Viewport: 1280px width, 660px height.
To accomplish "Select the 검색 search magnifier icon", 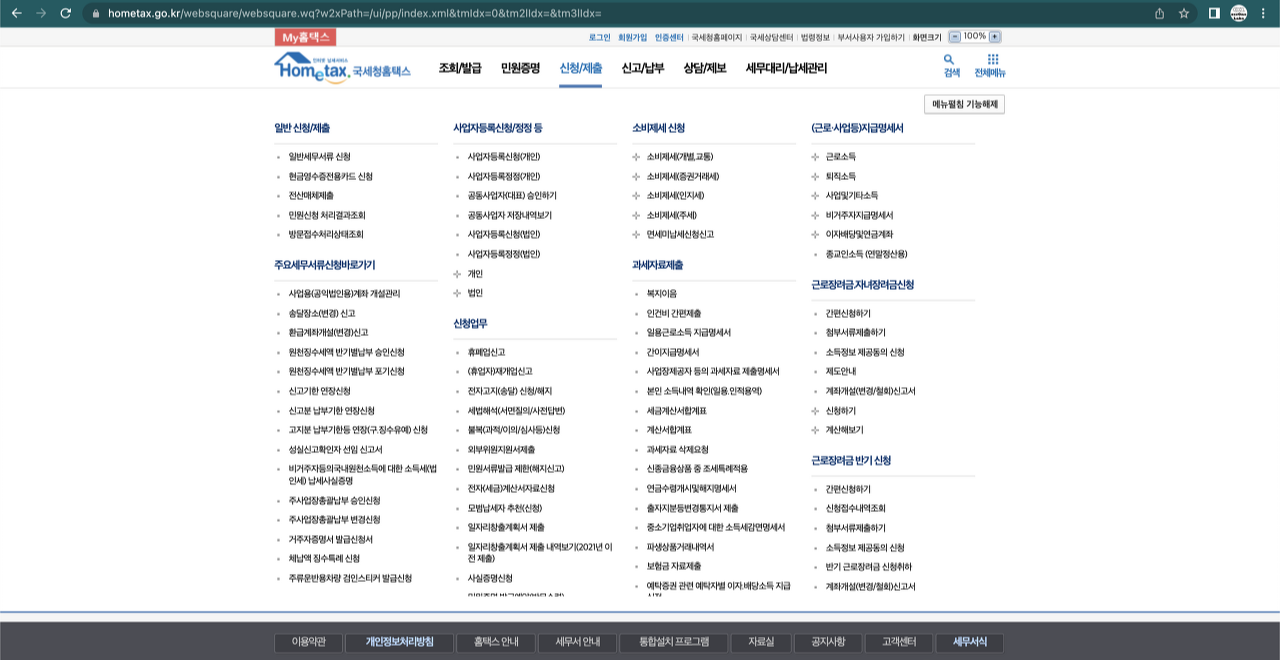I will (946, 60).
